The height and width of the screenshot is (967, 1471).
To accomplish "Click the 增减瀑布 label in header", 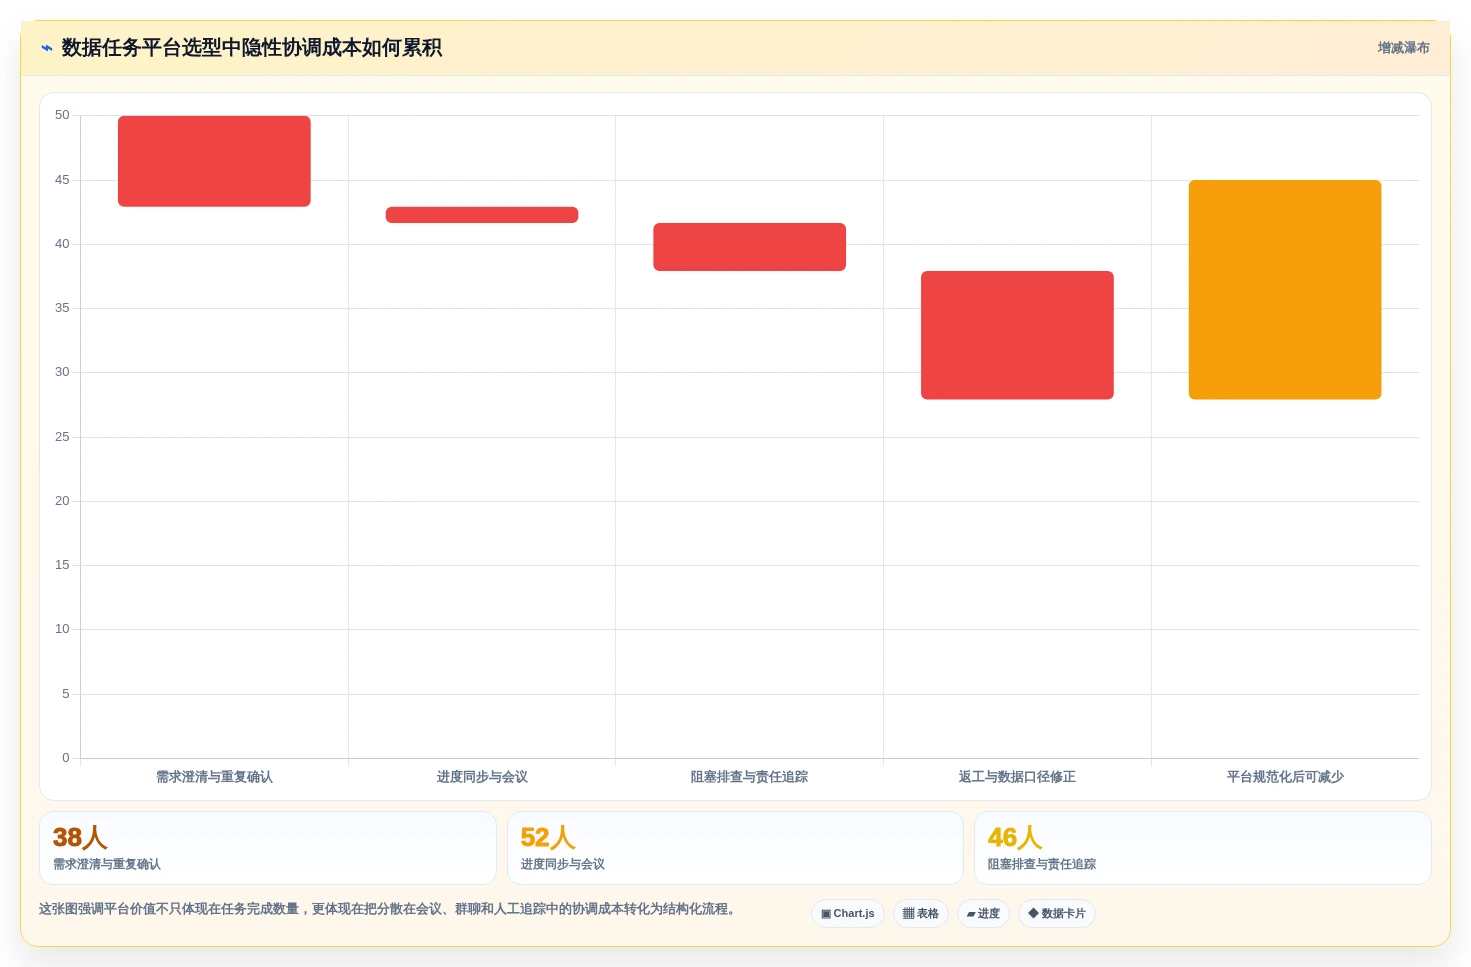I will pos(1403,48).
